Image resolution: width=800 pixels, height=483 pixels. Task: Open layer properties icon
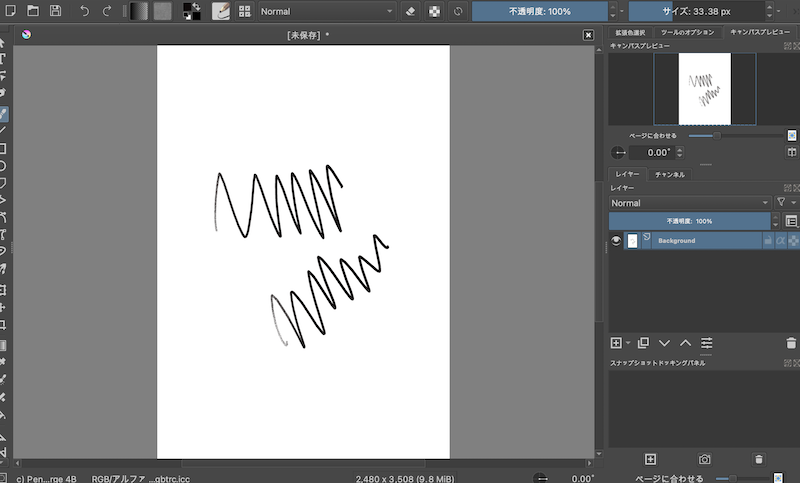[706, 343]
